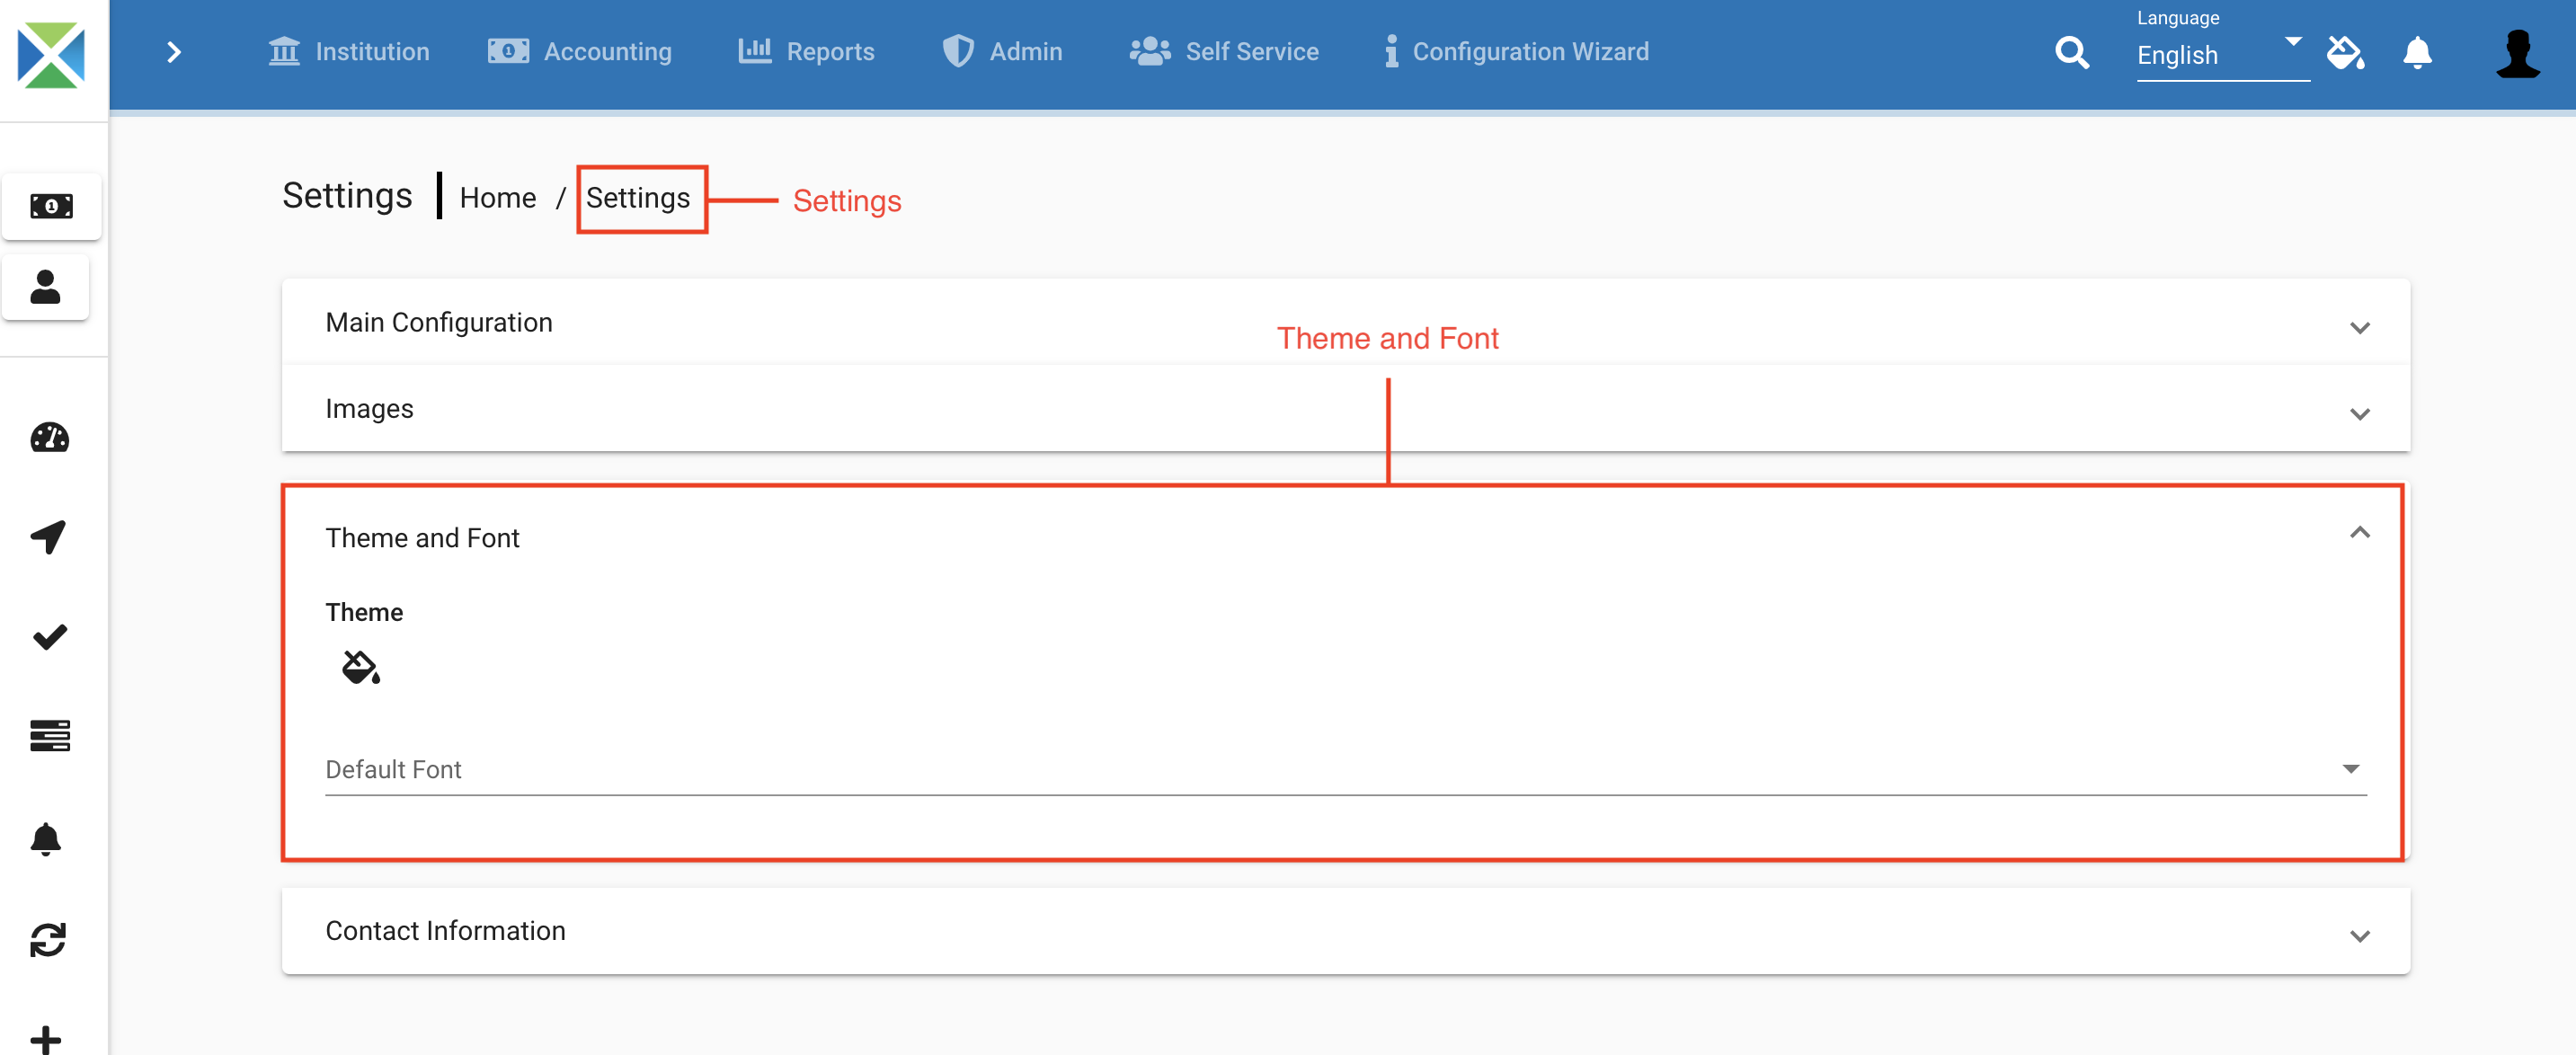Viewport: 2576px width, 1055px height.
Task: Collapse the Theme and Font panel
Action: (x=2359, y=533)
